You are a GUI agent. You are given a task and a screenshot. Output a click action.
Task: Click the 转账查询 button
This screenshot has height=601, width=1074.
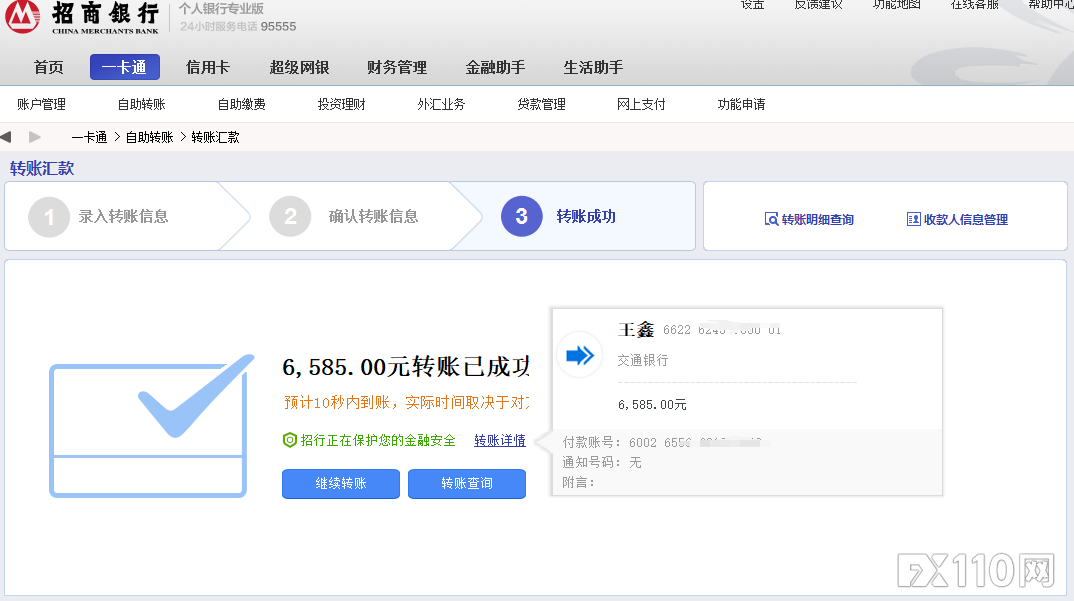(x=466, y=484)
